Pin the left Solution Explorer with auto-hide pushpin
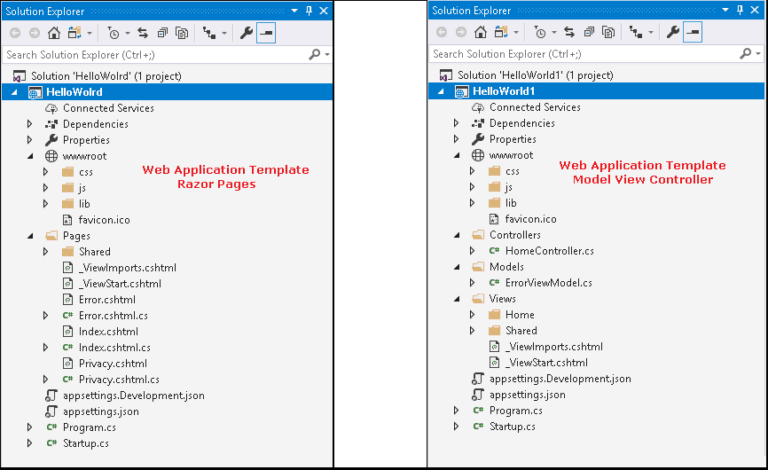This screenshot has width=768, height=470. [x=309, y=10]
